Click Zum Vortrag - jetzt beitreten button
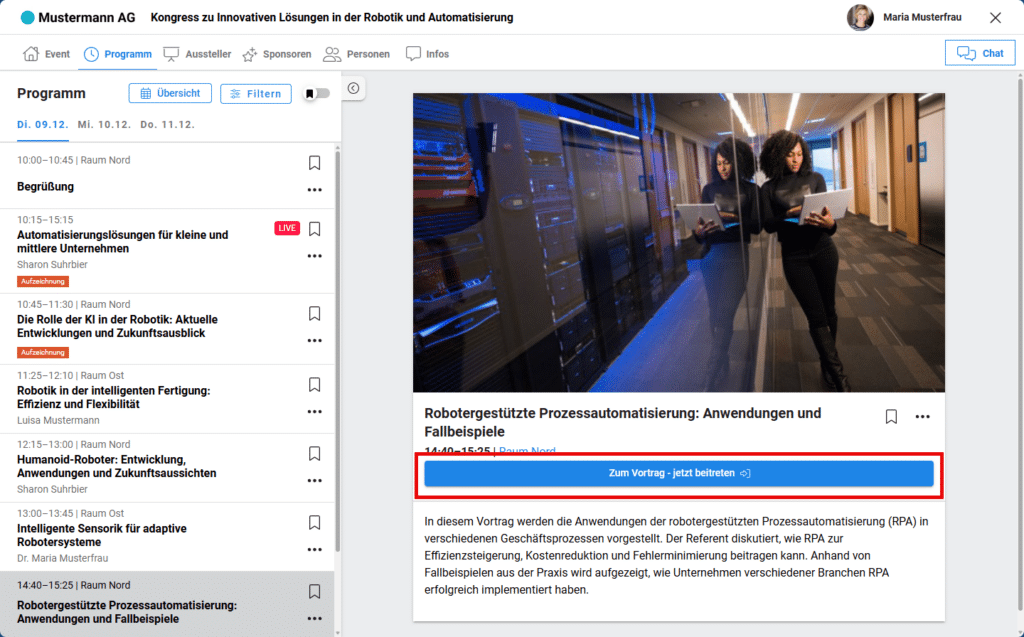This screenshot has height=637, width=1024. (x=679, y=473)
